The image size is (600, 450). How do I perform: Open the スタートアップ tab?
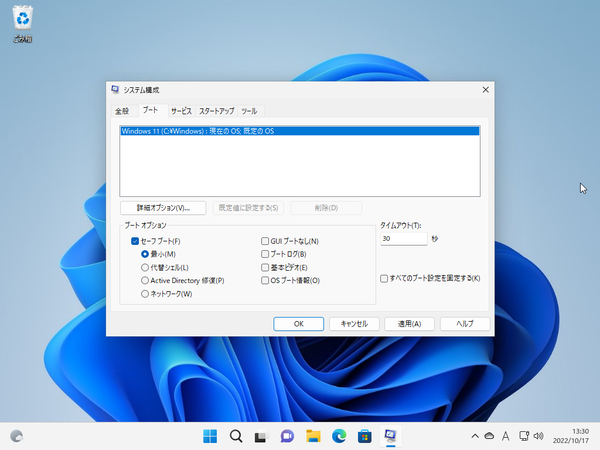tap(216, 111)
